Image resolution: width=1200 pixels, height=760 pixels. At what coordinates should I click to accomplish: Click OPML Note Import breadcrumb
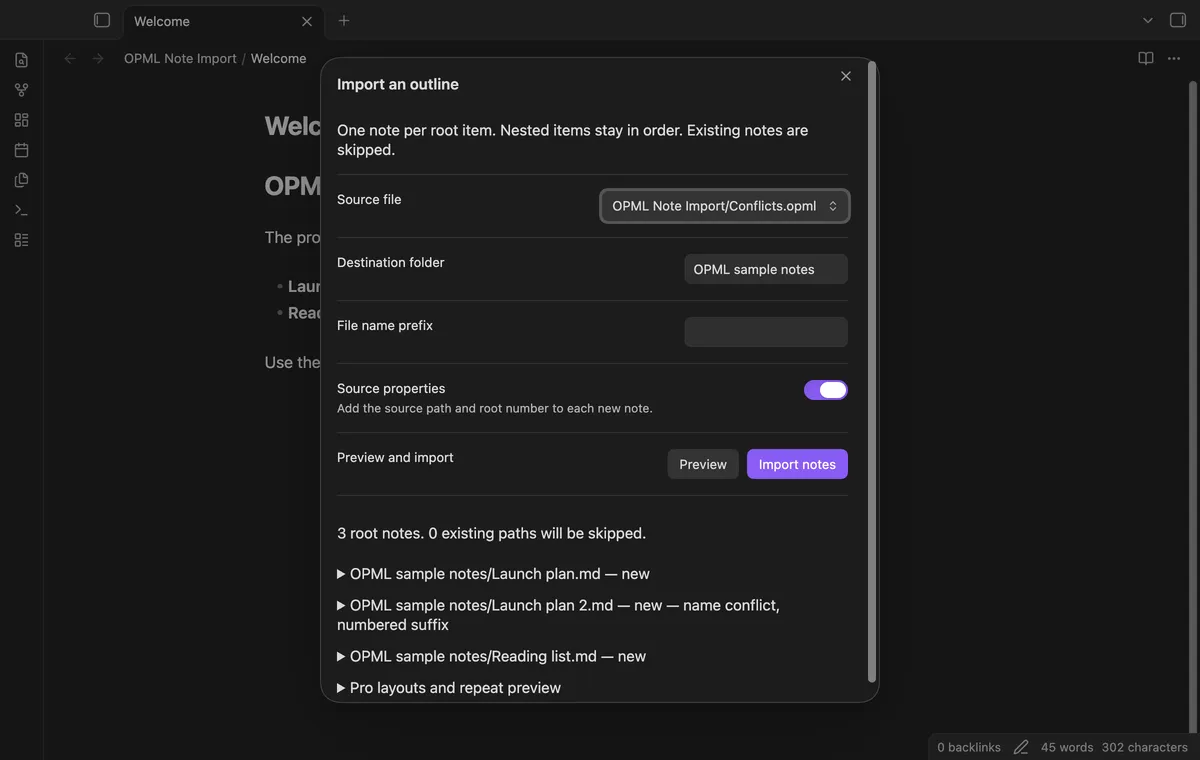click(180, 59)
